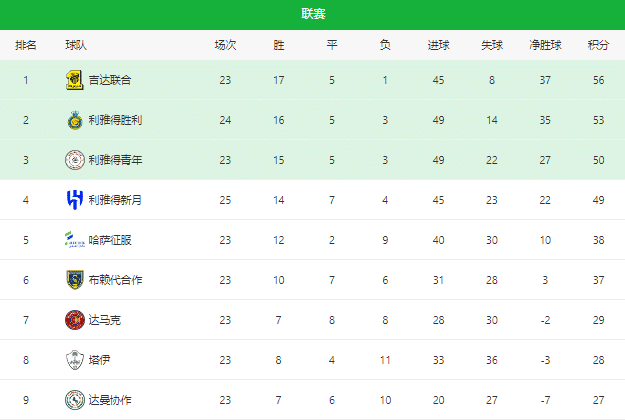Click the 利雅得新月 blue logo icon
Screen dimensions: 625x420
click(74, 200)
